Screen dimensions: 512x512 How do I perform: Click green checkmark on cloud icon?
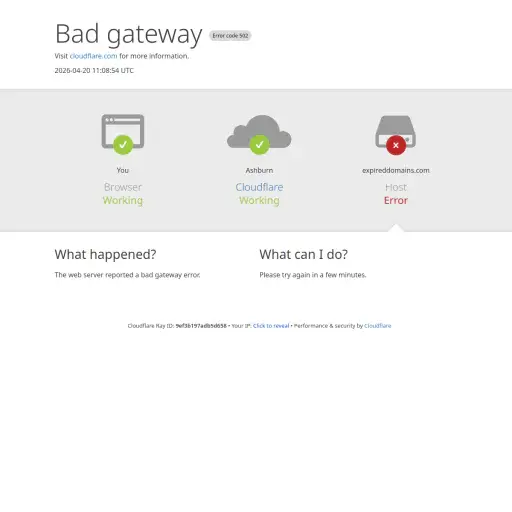[x=259, y=145]
